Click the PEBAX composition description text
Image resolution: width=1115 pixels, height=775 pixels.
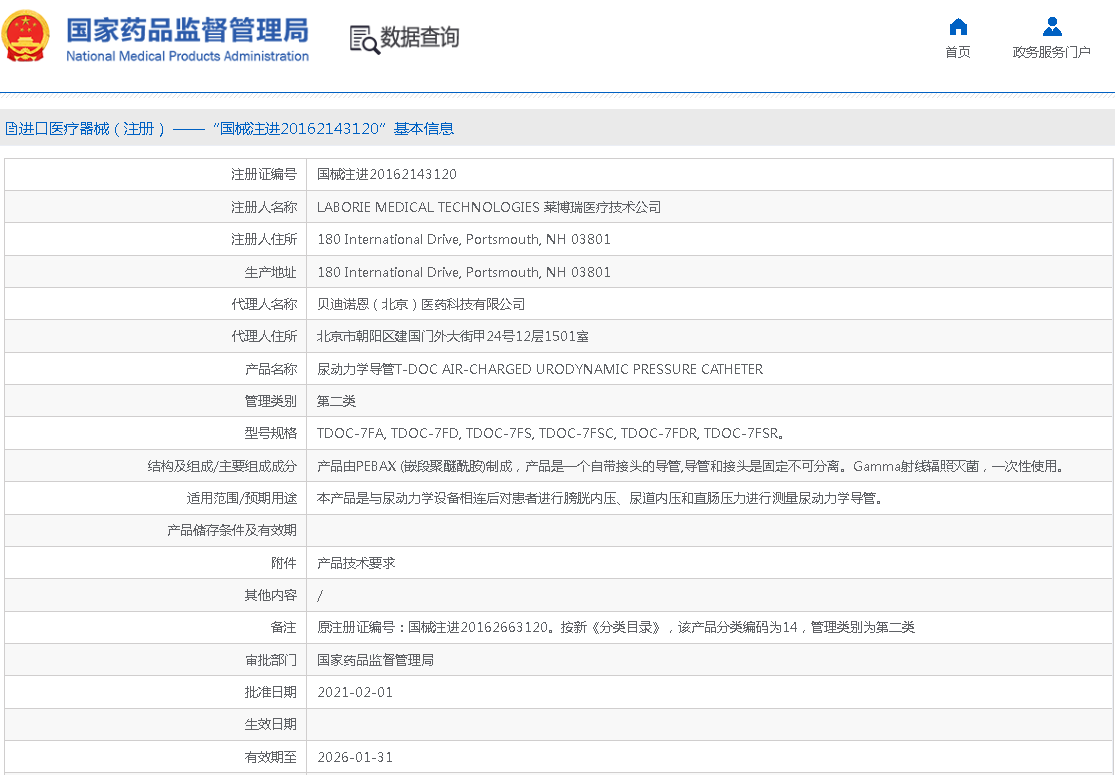tap(691, 466)
